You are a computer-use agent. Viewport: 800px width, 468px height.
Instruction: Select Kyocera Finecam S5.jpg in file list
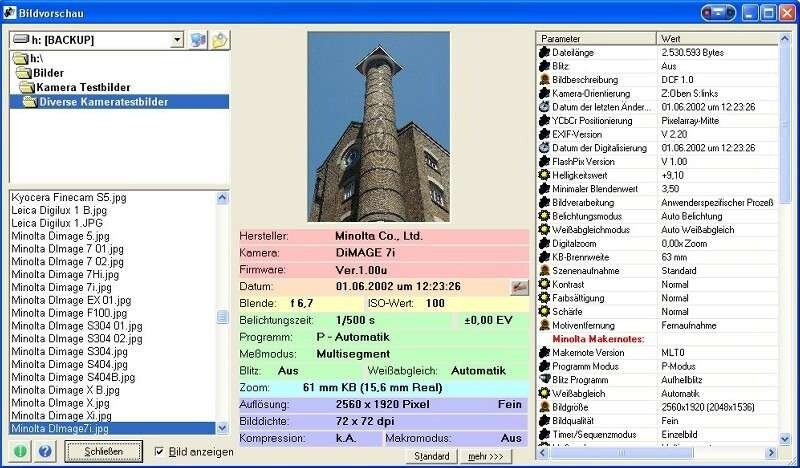pyautogui.click(x=69, y=198)
